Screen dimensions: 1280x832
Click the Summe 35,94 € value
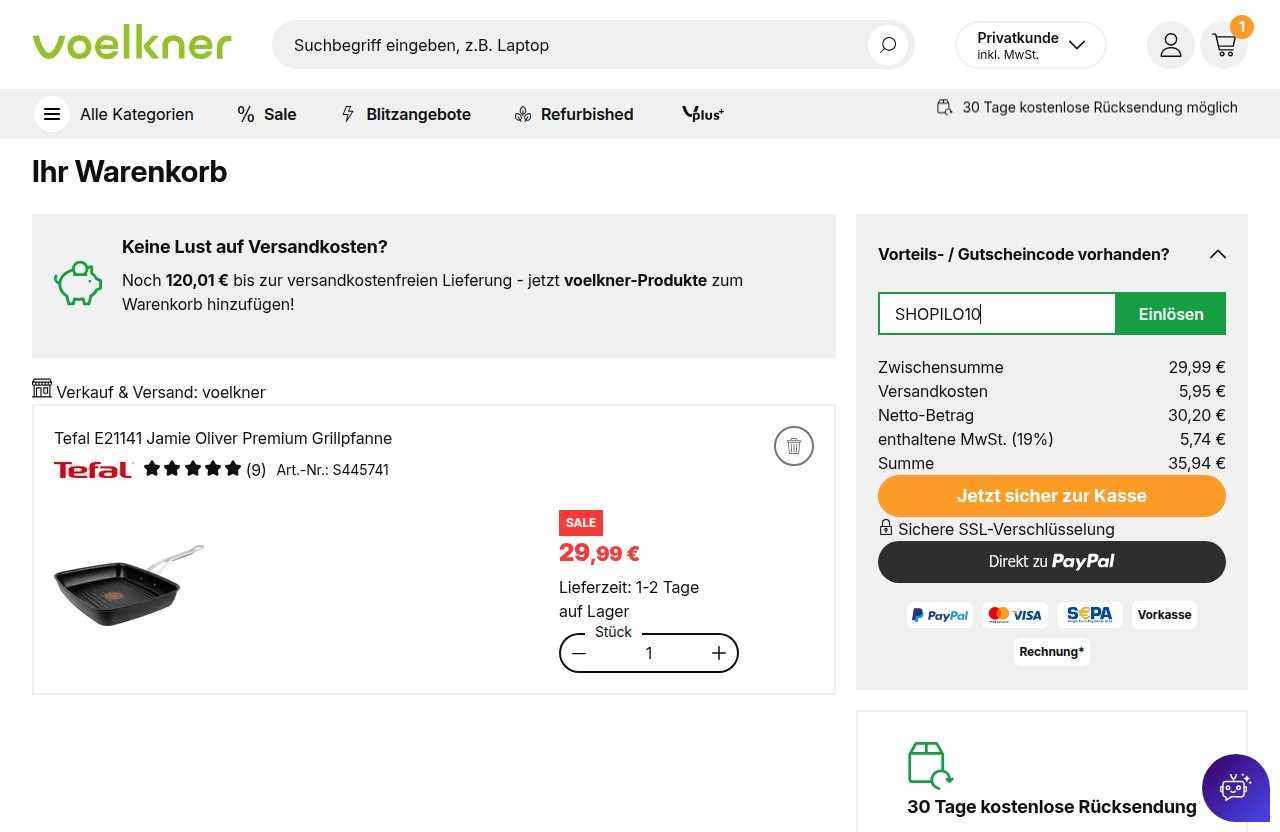(x=1197, y=463)
